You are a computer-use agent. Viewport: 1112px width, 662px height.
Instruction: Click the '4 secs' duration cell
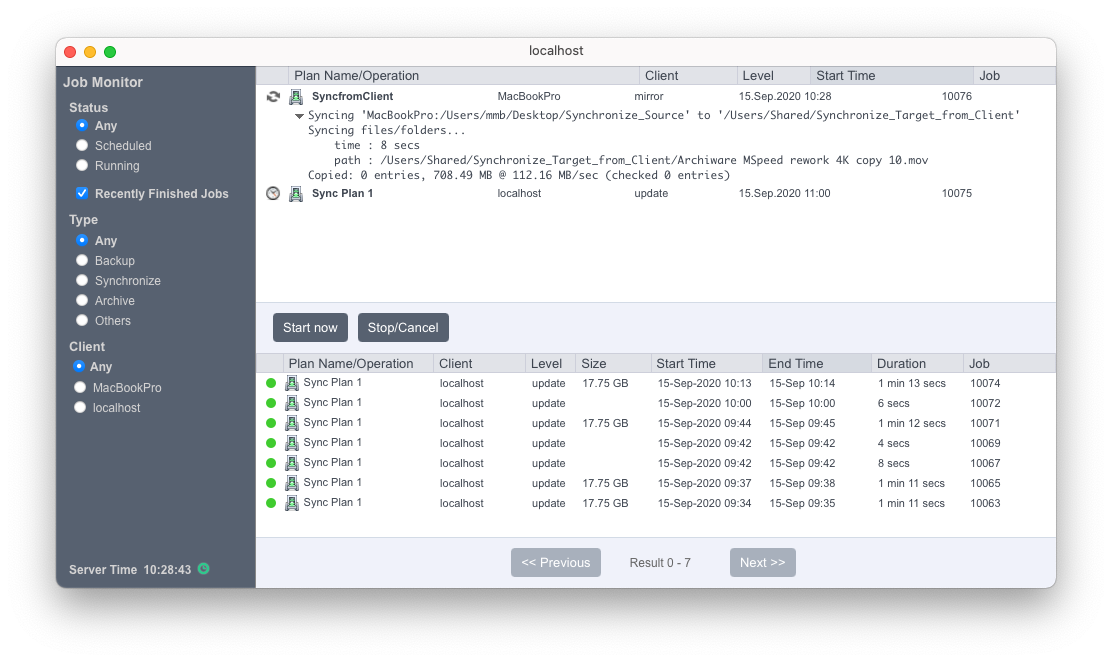coord(894,443)
